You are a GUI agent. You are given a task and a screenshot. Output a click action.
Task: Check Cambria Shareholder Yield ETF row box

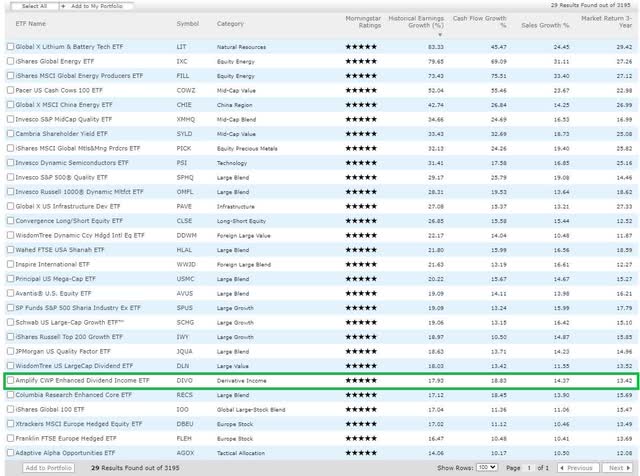[11, 133]
